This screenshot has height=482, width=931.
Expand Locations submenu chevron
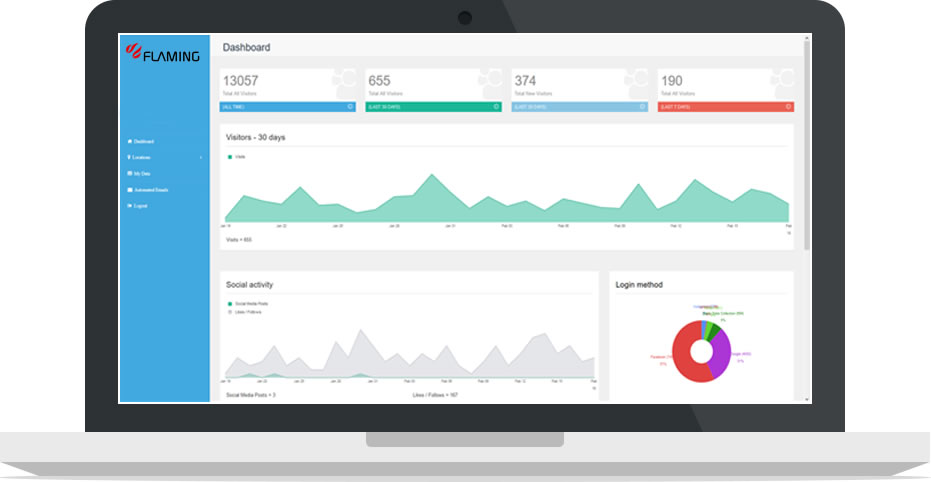pyautogui.click(x=201, y=157)
